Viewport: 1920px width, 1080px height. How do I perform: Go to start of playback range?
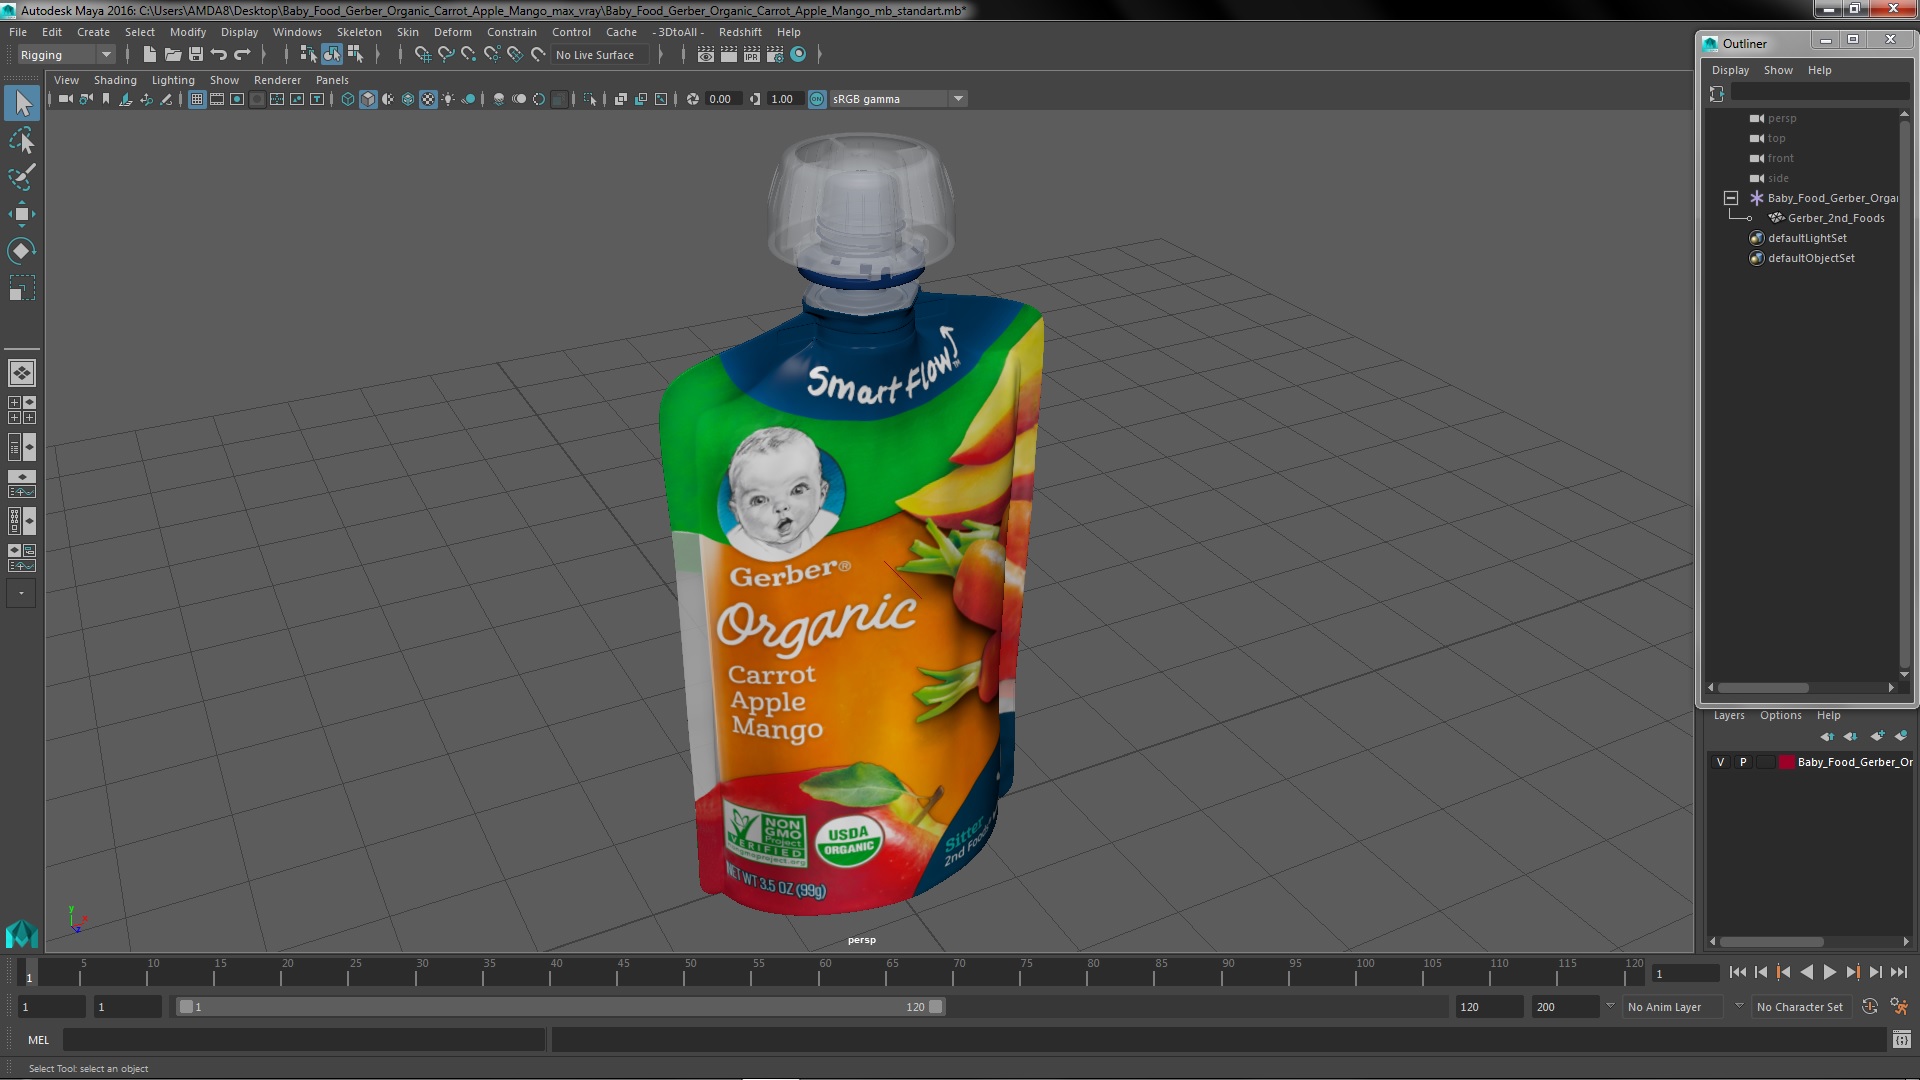click(x=1737, y=972)
